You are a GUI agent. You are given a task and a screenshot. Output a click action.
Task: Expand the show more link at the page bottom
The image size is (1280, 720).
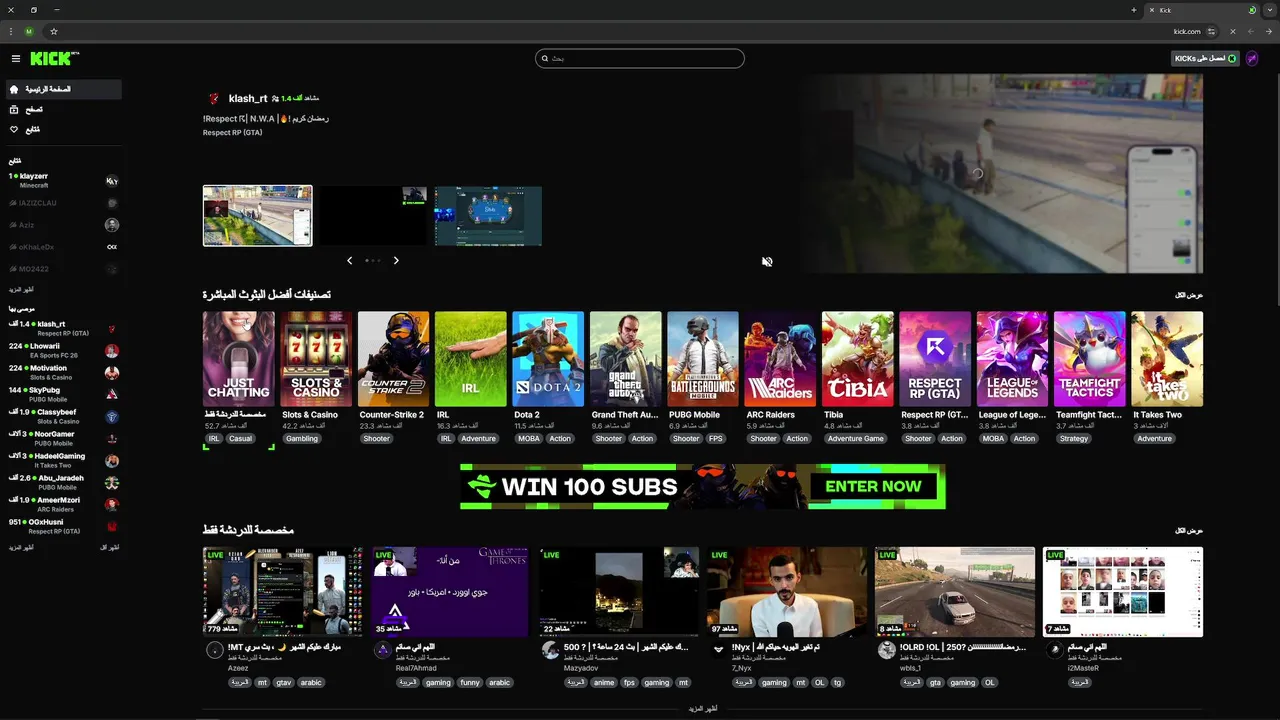[x=703, y=708]
